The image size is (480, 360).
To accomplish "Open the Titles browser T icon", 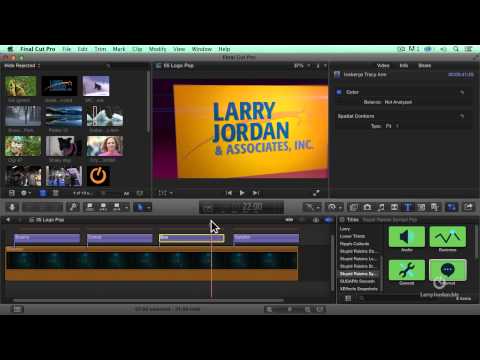I will point(407,207).
